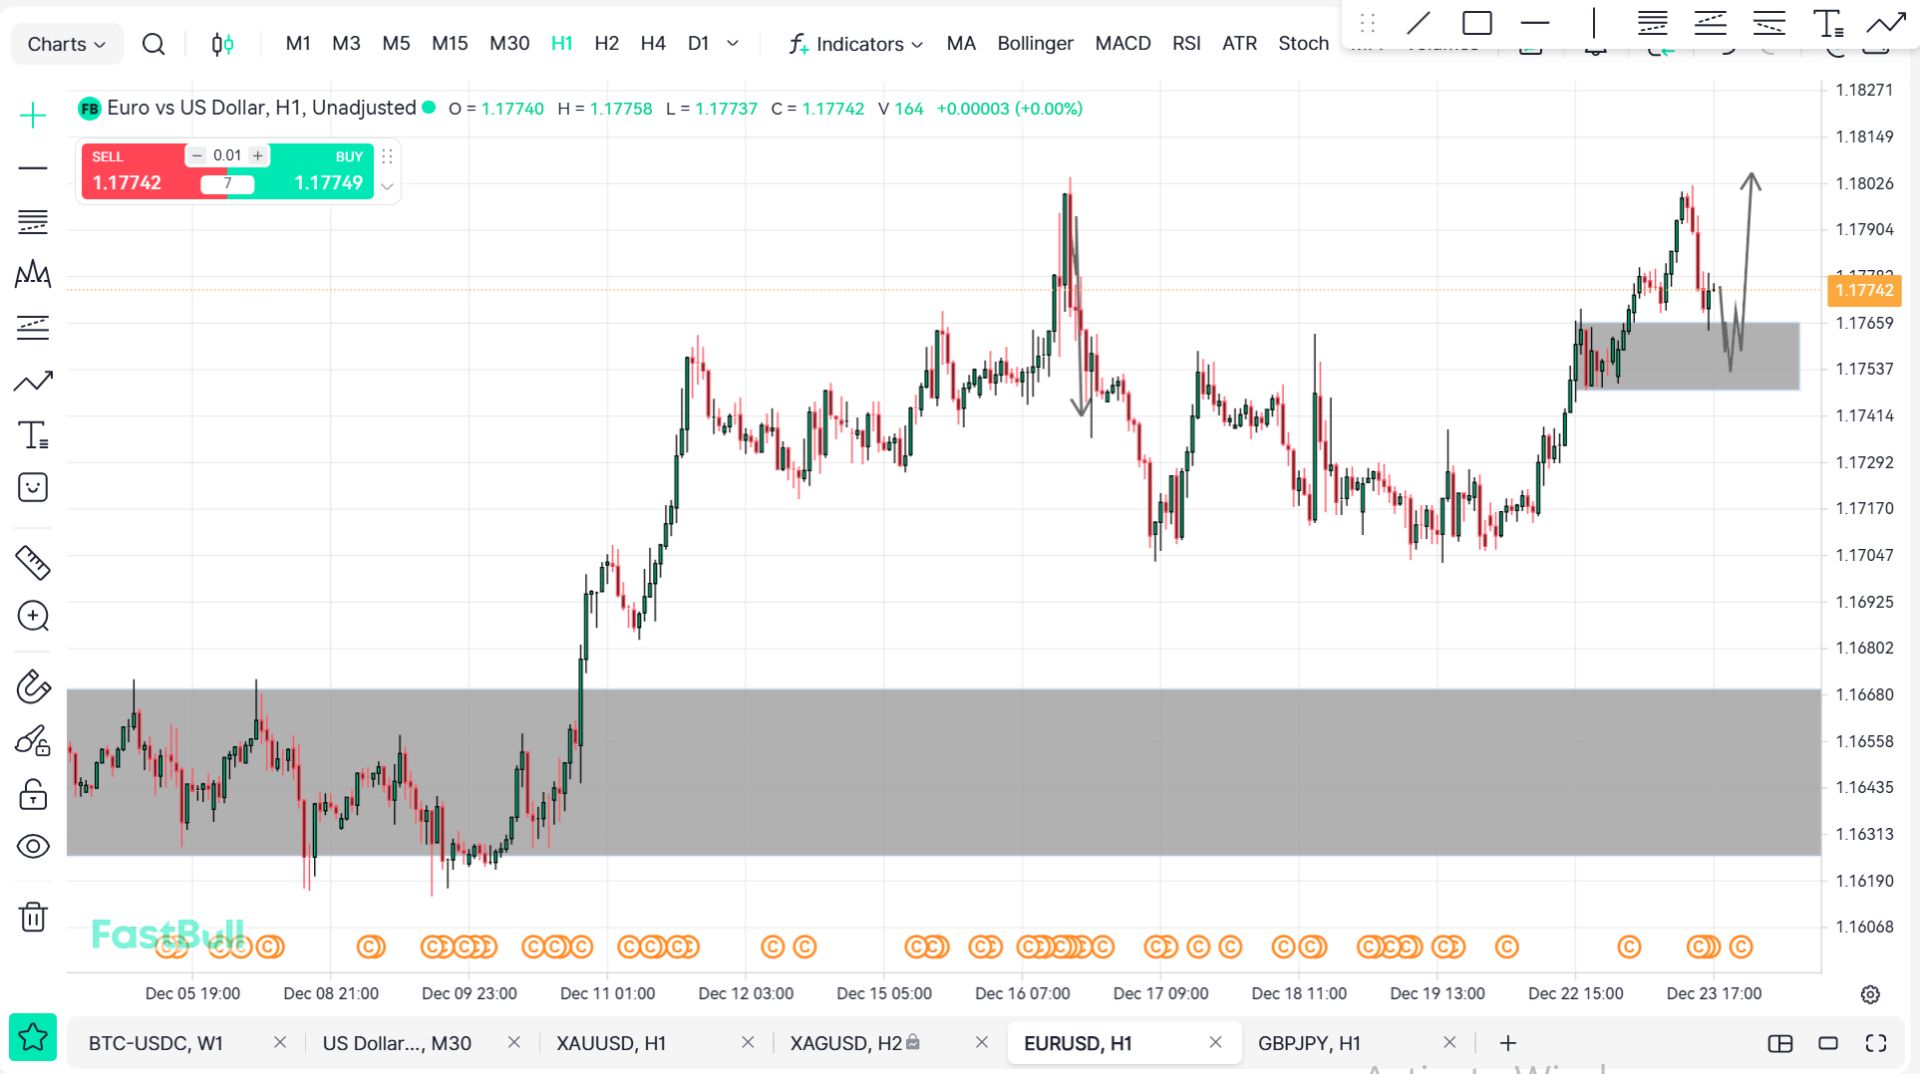Toggle the lock drawings padlock icon
The width and height of the screenshot is (1920, 1074).
click(x=33, y=795)
